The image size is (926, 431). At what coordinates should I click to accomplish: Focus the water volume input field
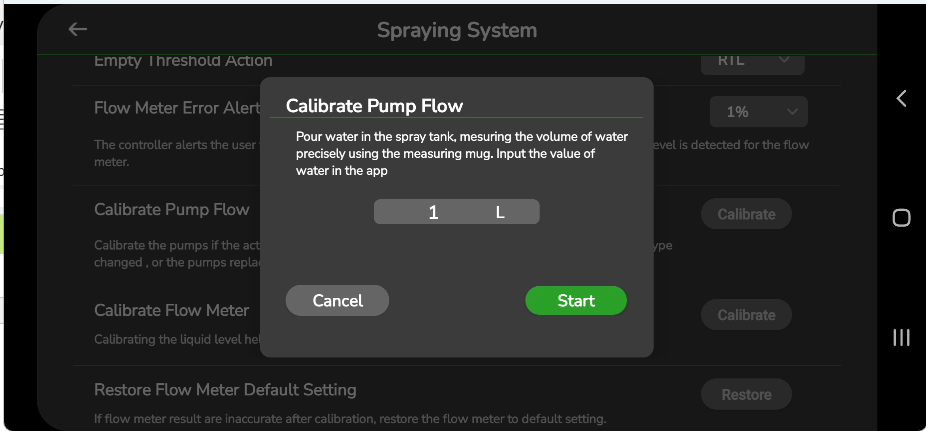[434, 212]
